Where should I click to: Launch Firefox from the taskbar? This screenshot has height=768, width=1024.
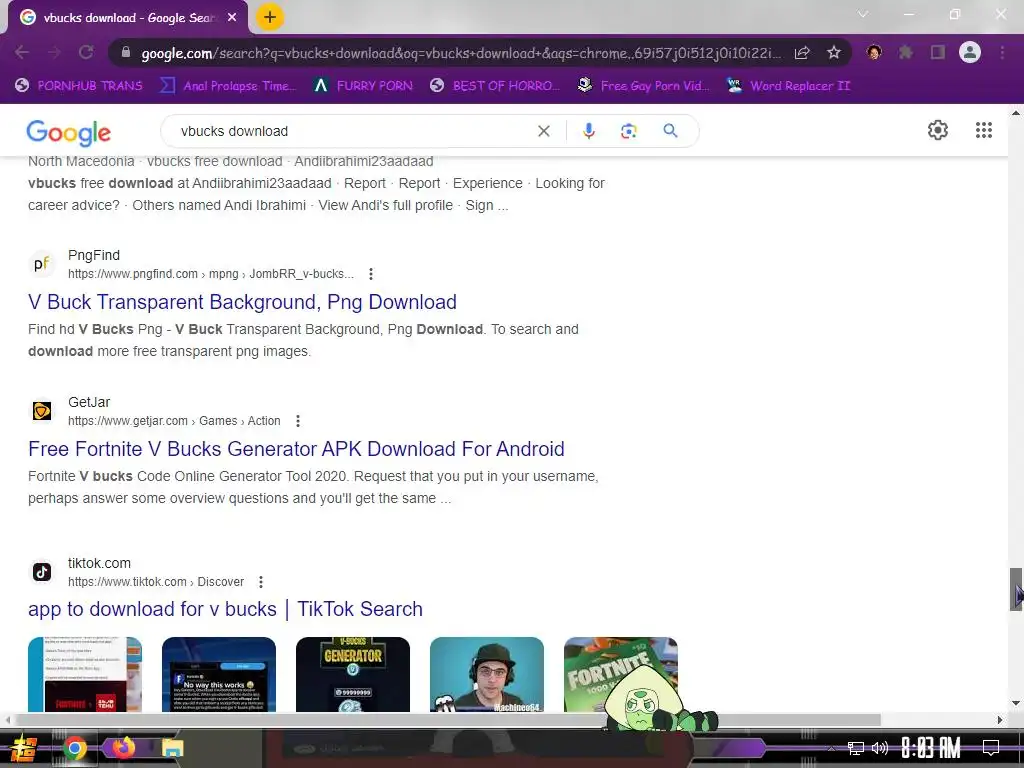coord(123,748)
